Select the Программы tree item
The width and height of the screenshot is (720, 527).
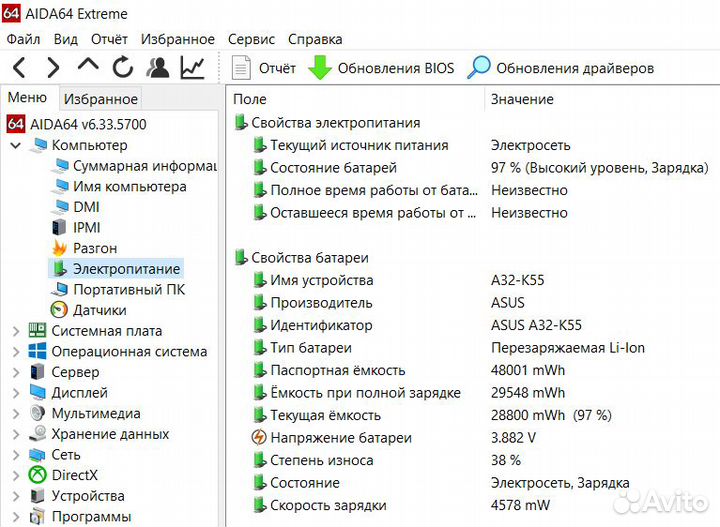91,516
